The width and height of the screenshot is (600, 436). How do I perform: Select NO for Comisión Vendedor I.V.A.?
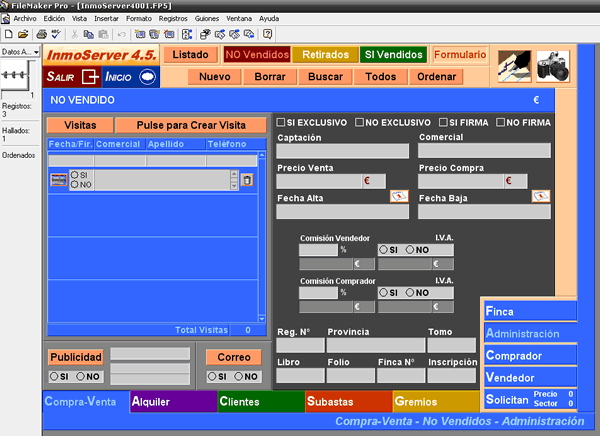coord(410,250)
